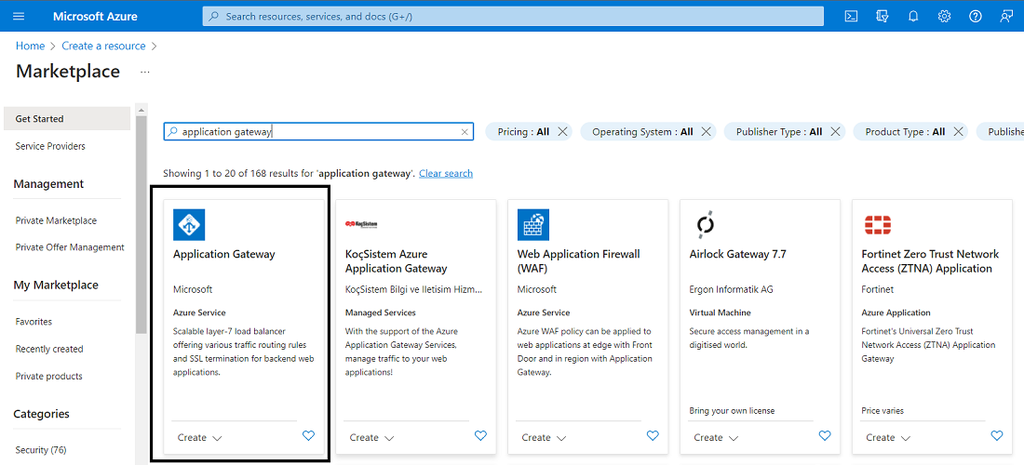Click the 'Azure Application' label on Fortinet card

pos(896,313)
